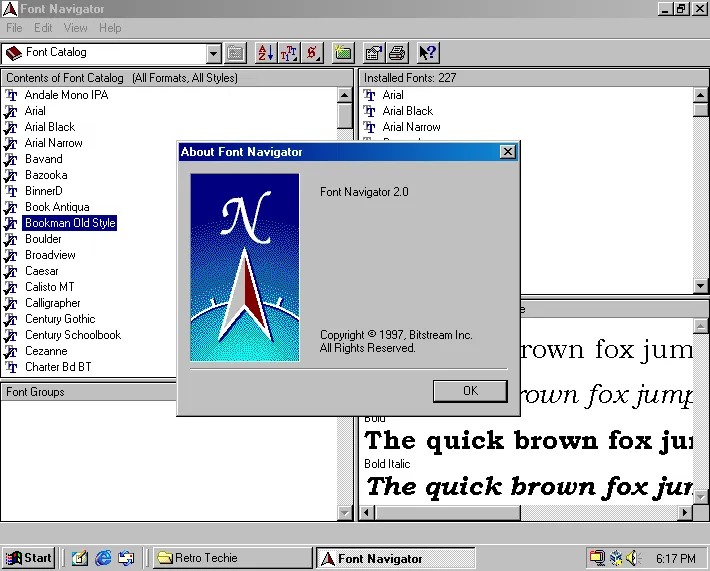Activate the What's This help pointer icon
Image resolution: width=710 pixels, height=571 pixels.
coord(427,53)
